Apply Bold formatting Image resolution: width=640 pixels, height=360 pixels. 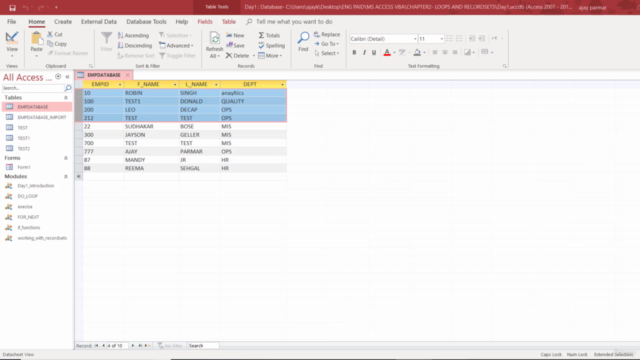coord(354,52)
